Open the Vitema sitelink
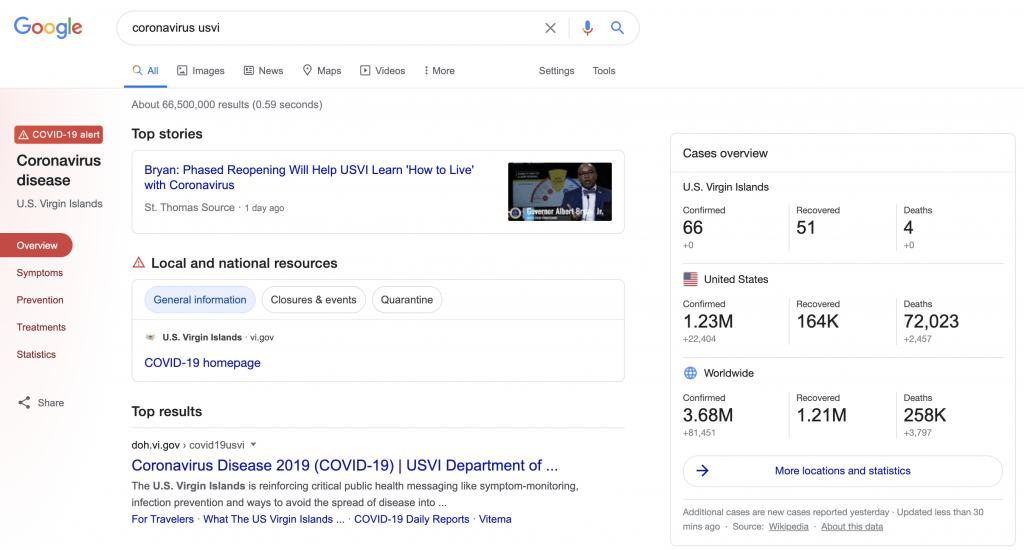Screen dimensions: 1024x550 [x=495, y=519]
